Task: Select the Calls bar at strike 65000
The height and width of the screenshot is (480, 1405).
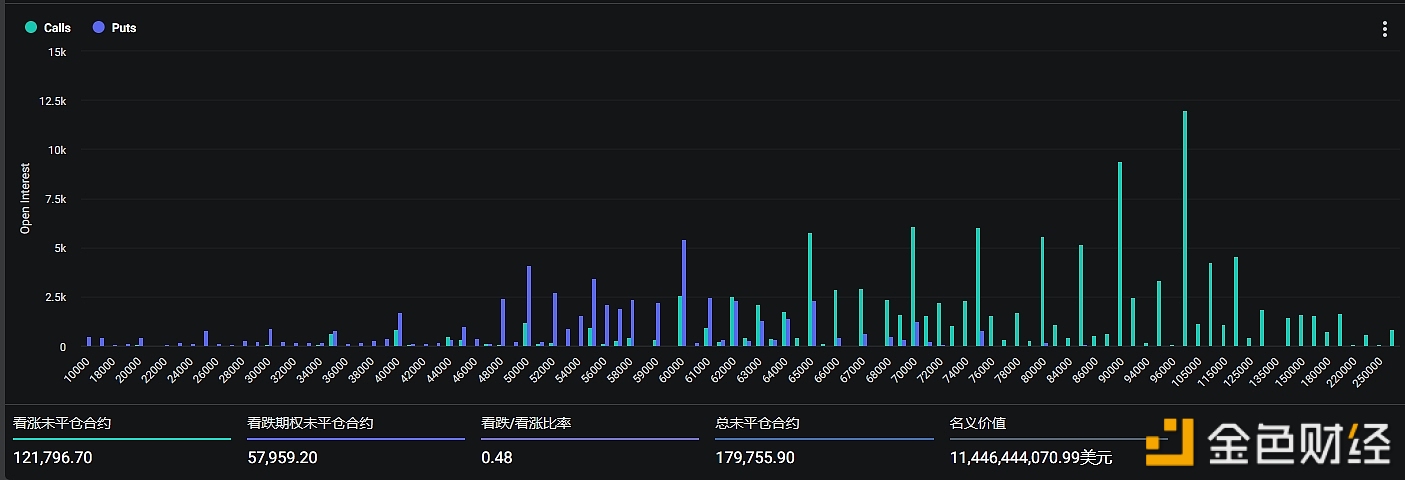Action: click(810, 290)
